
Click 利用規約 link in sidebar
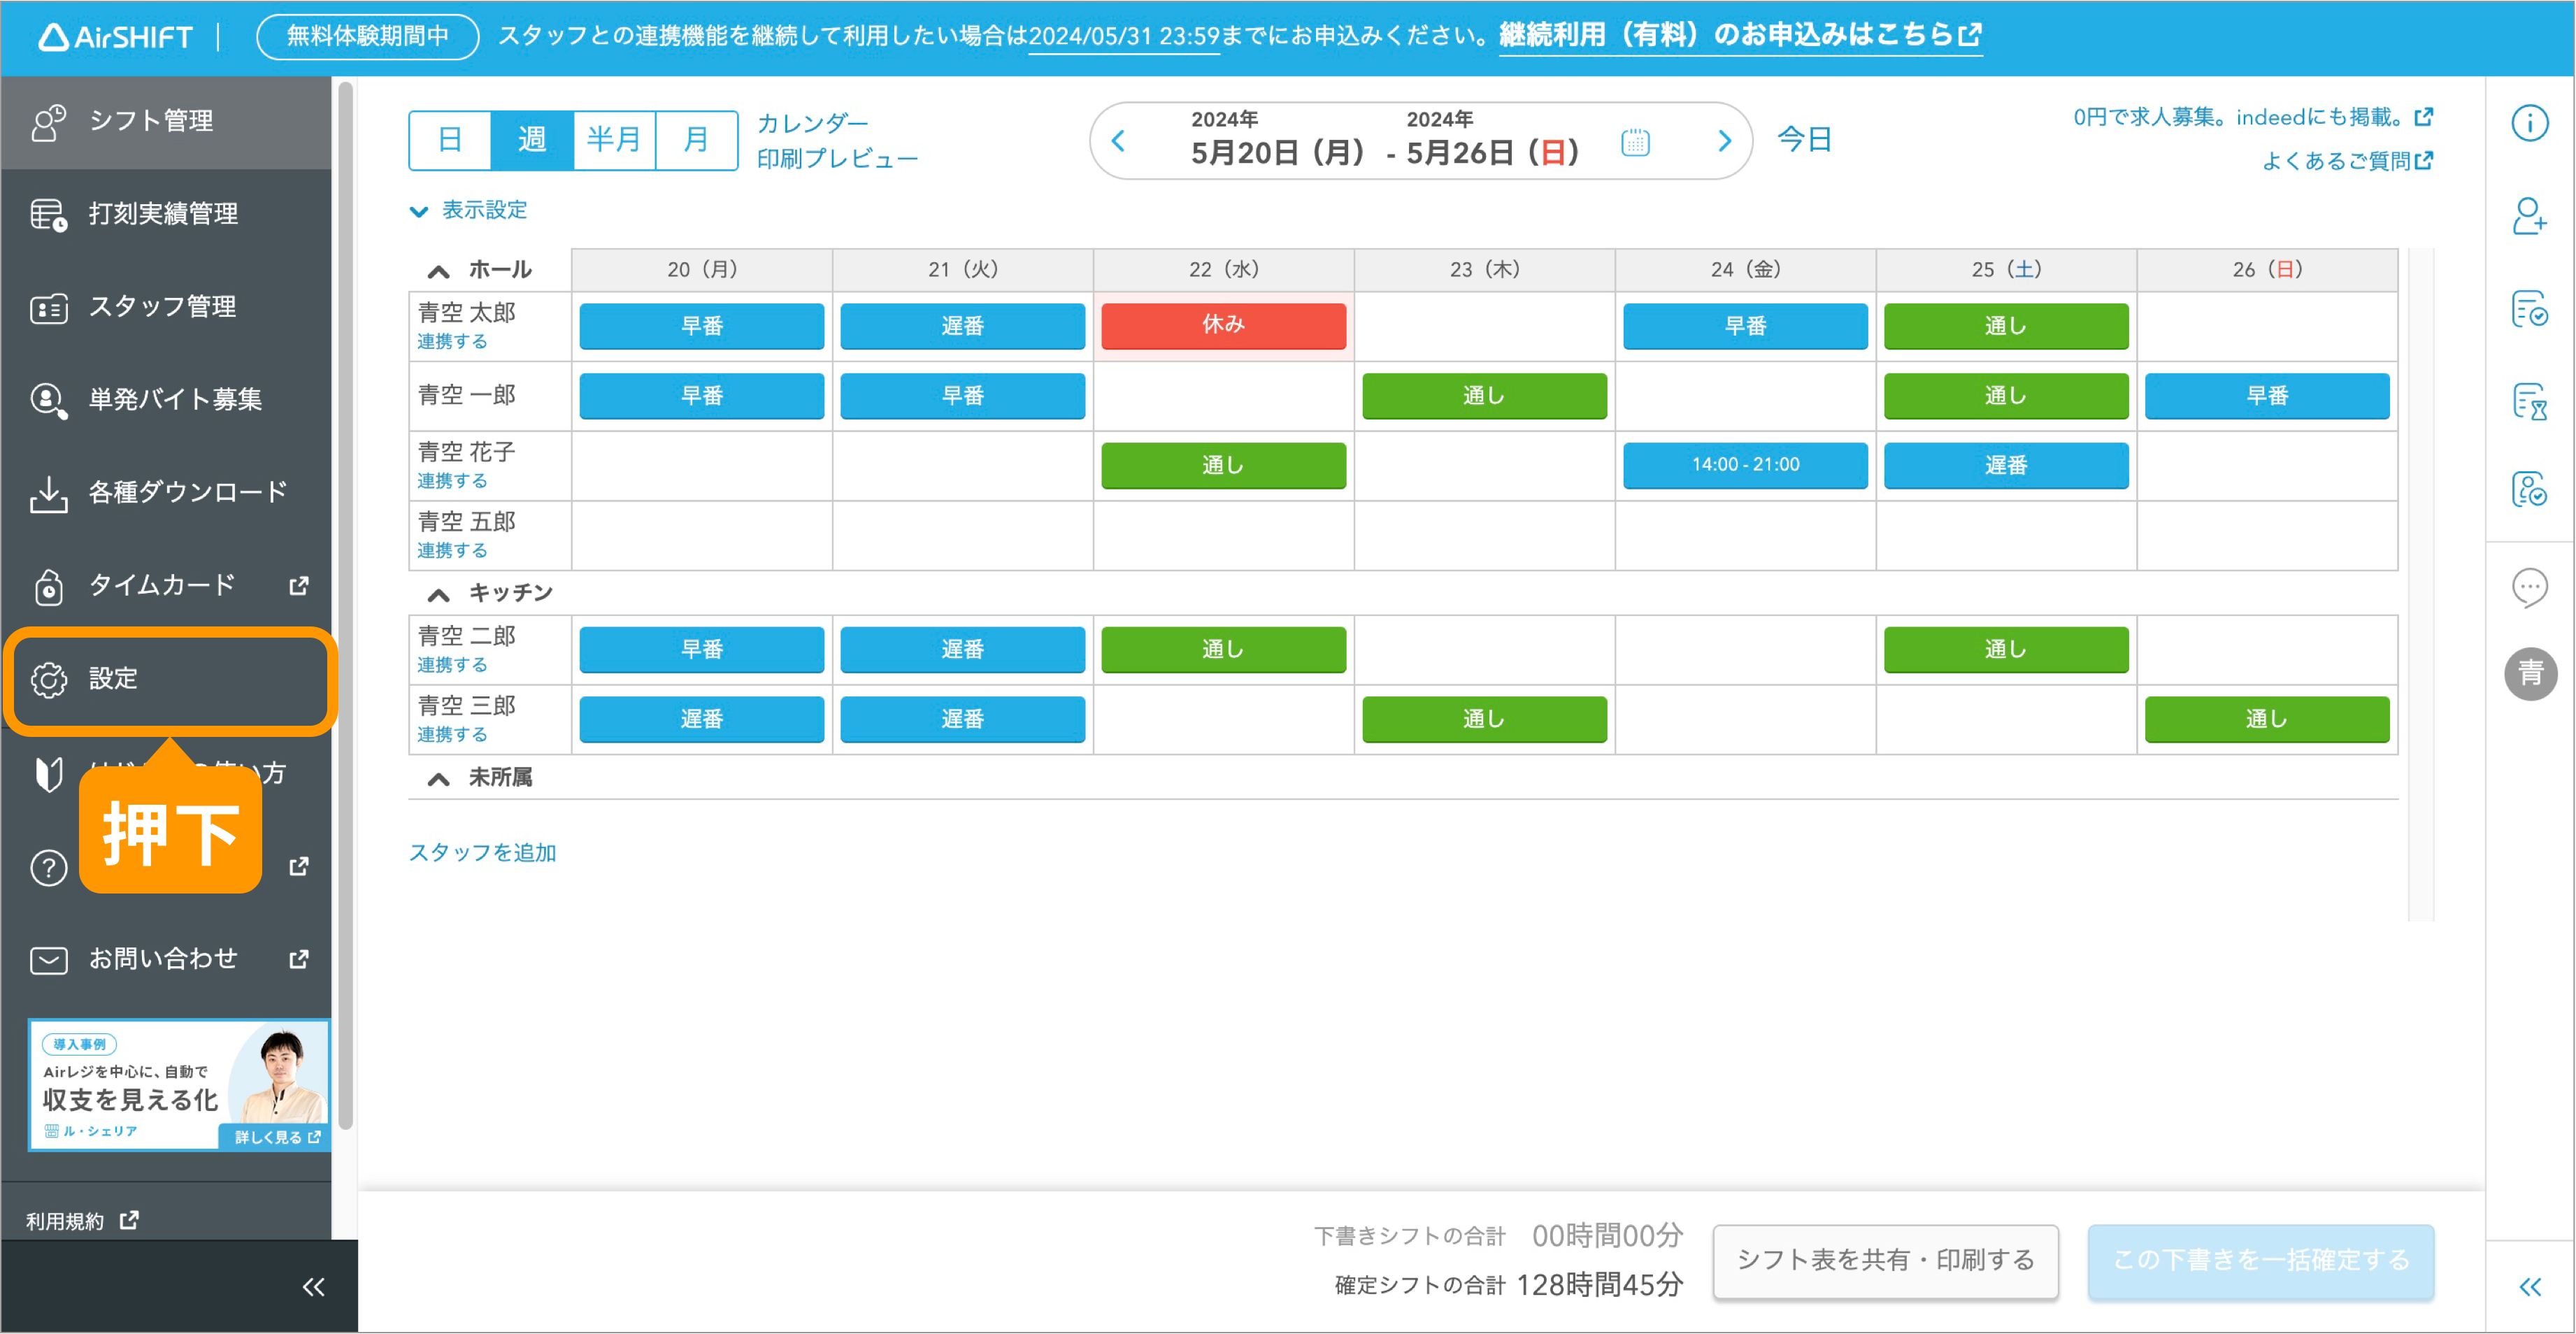tap(82, 1221)
